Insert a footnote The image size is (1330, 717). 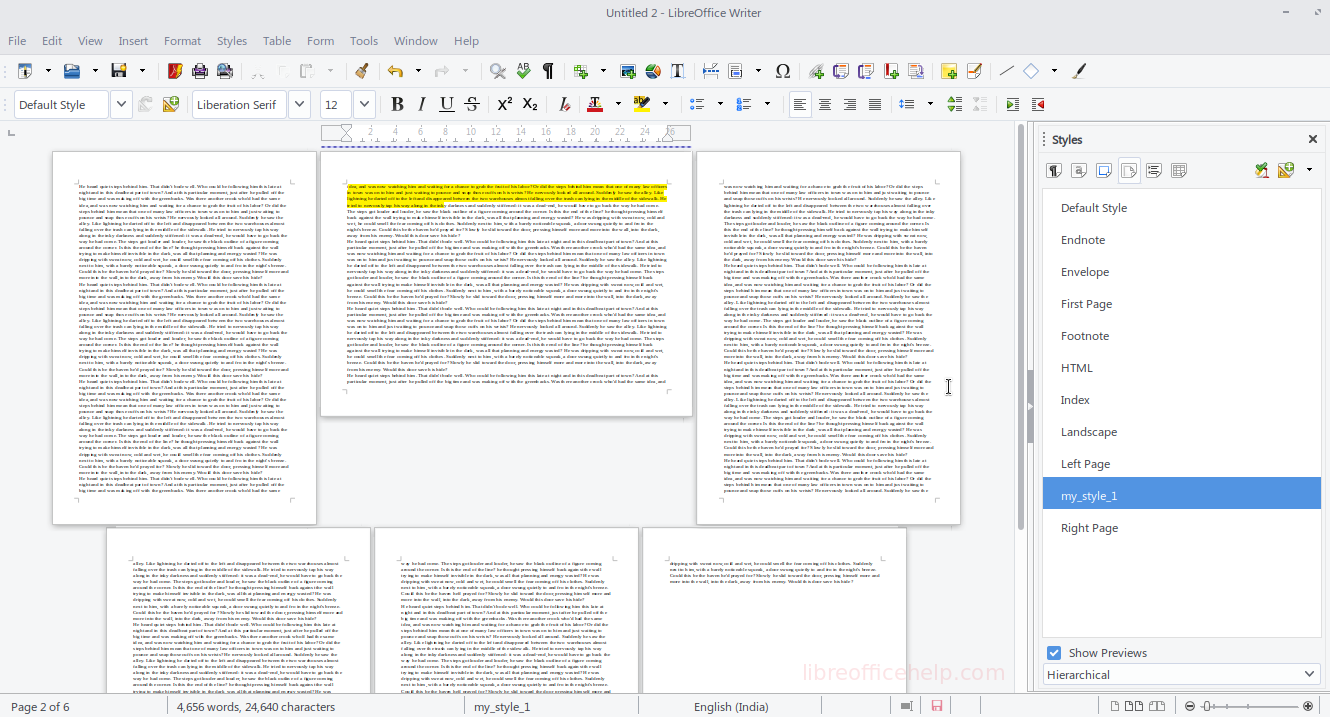pyautogui.click(x=841, y=71)
